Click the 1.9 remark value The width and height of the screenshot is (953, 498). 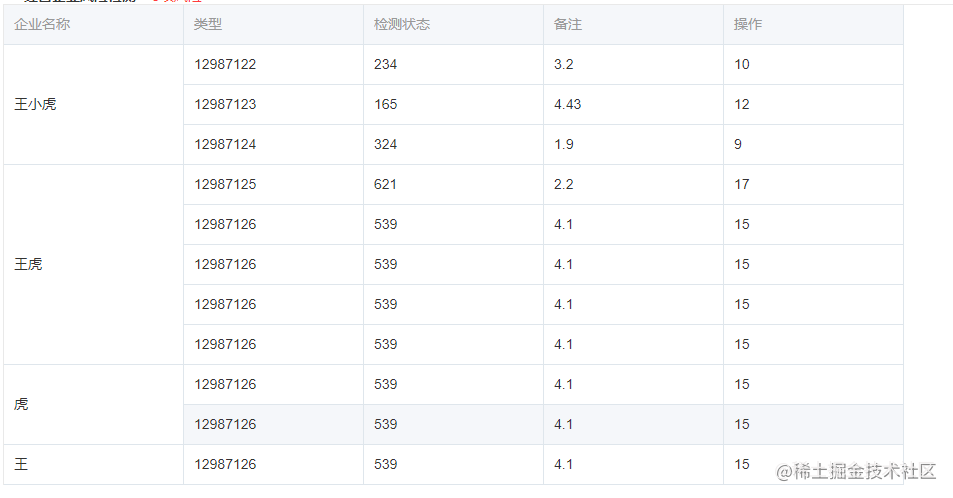pyautogui.click(x=563, y=144)
